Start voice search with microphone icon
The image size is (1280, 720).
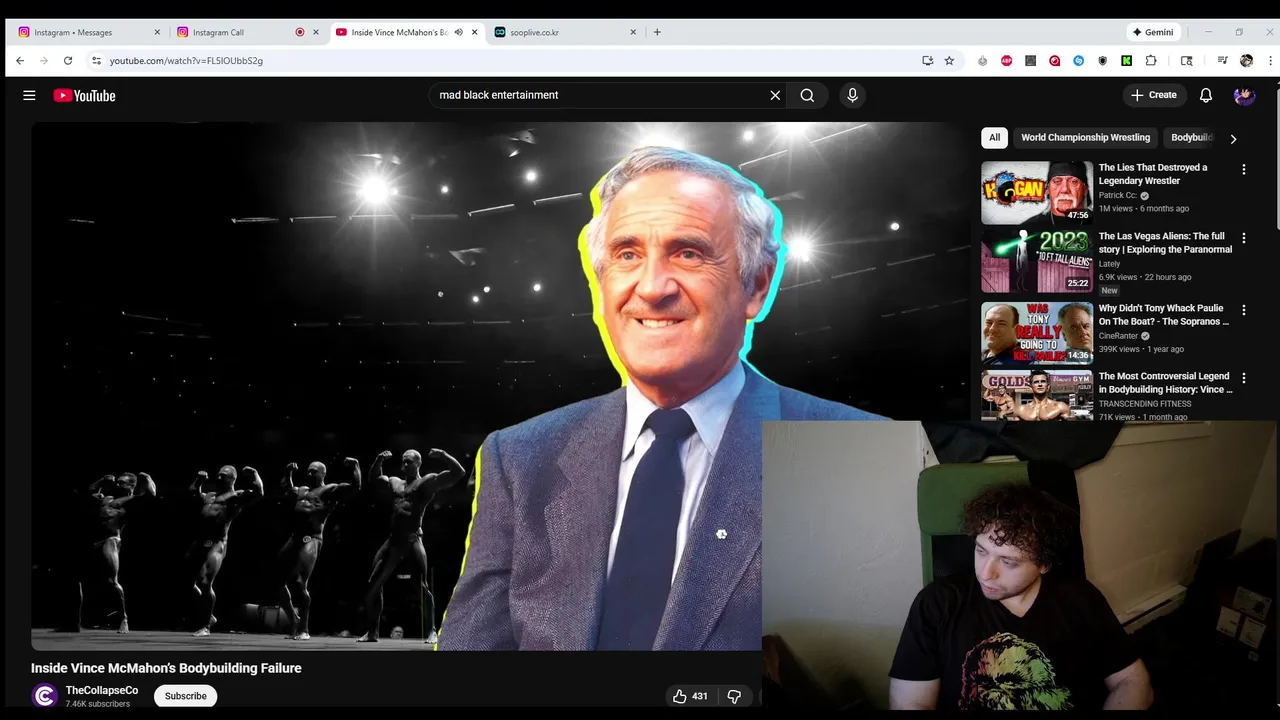click(852, 95)
